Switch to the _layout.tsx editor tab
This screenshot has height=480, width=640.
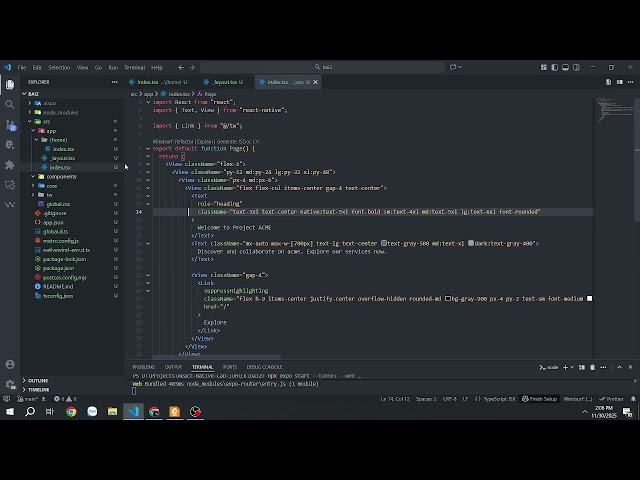[x=227, y=82]
